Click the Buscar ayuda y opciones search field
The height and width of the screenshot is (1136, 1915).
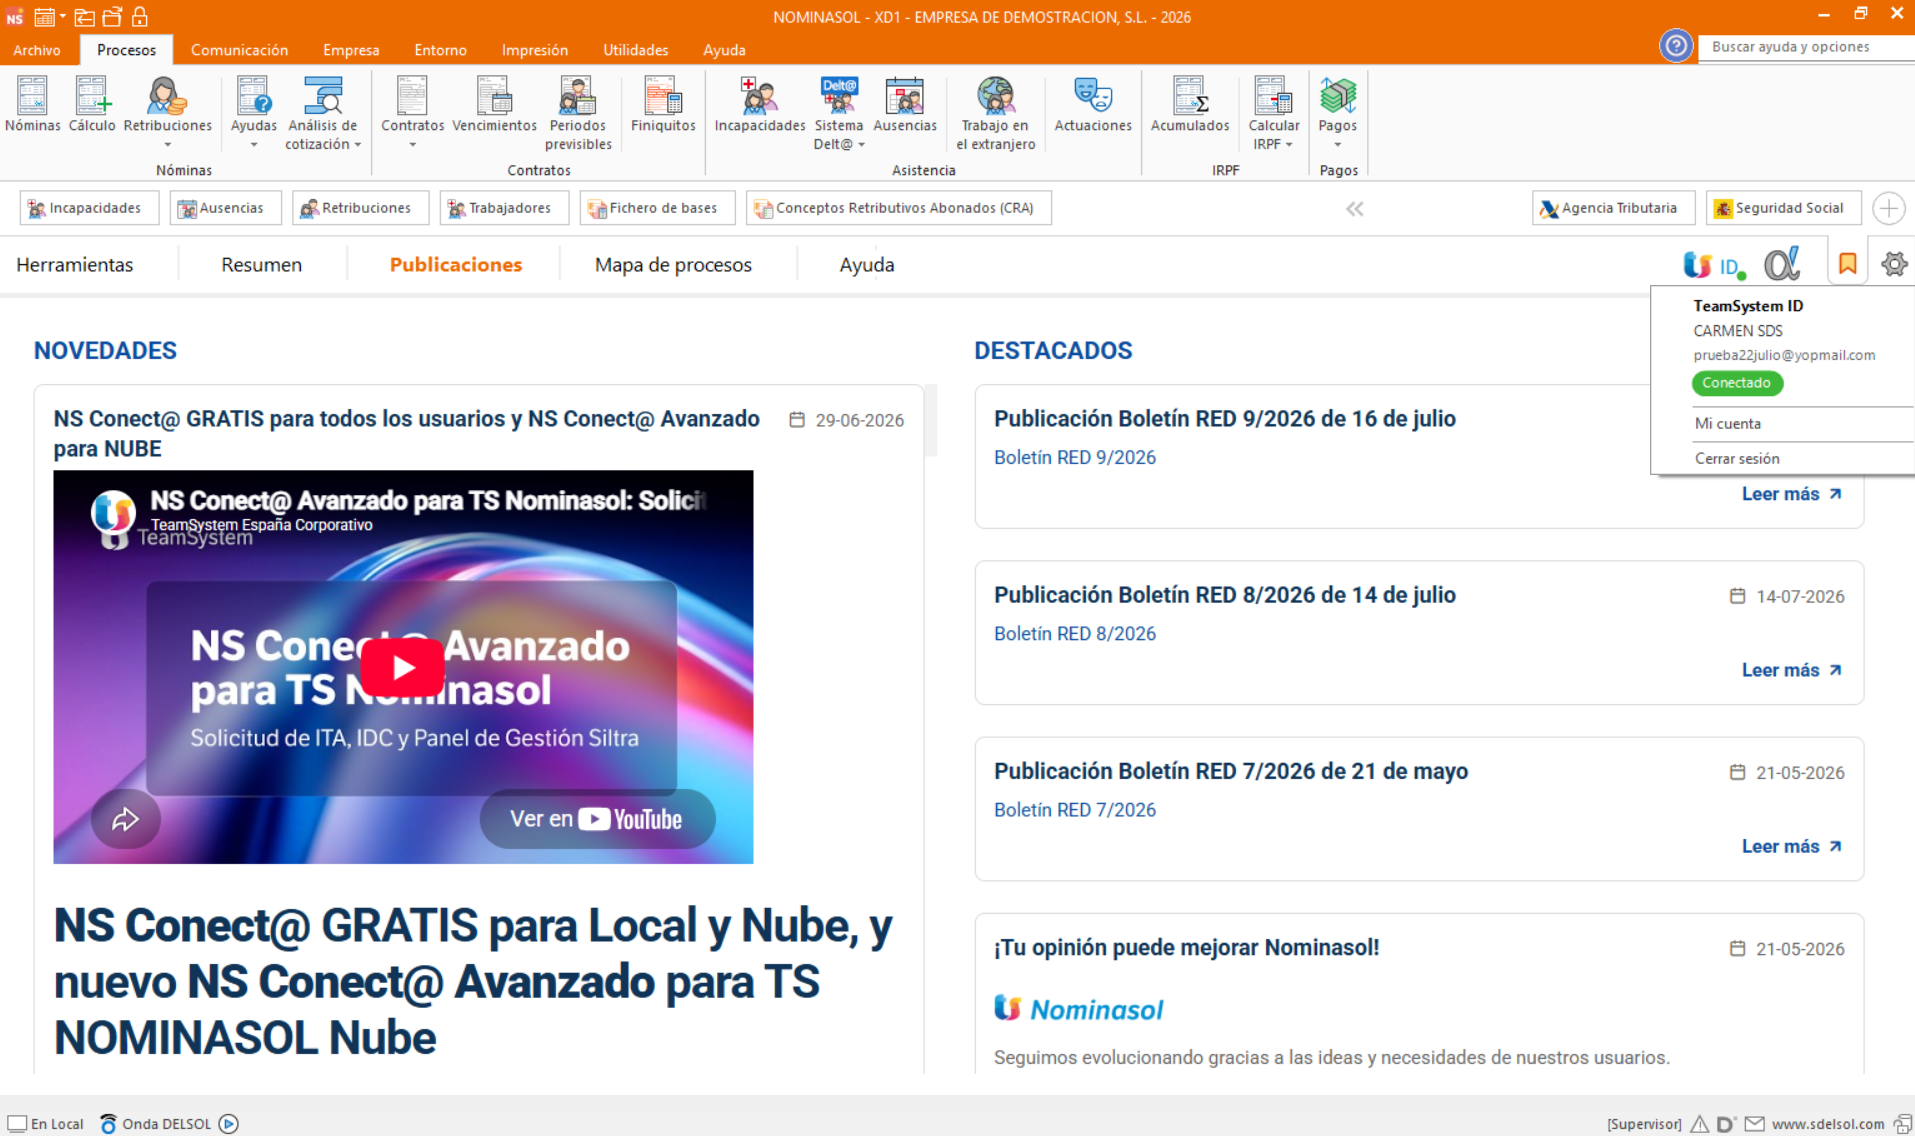coord(1806,47)
